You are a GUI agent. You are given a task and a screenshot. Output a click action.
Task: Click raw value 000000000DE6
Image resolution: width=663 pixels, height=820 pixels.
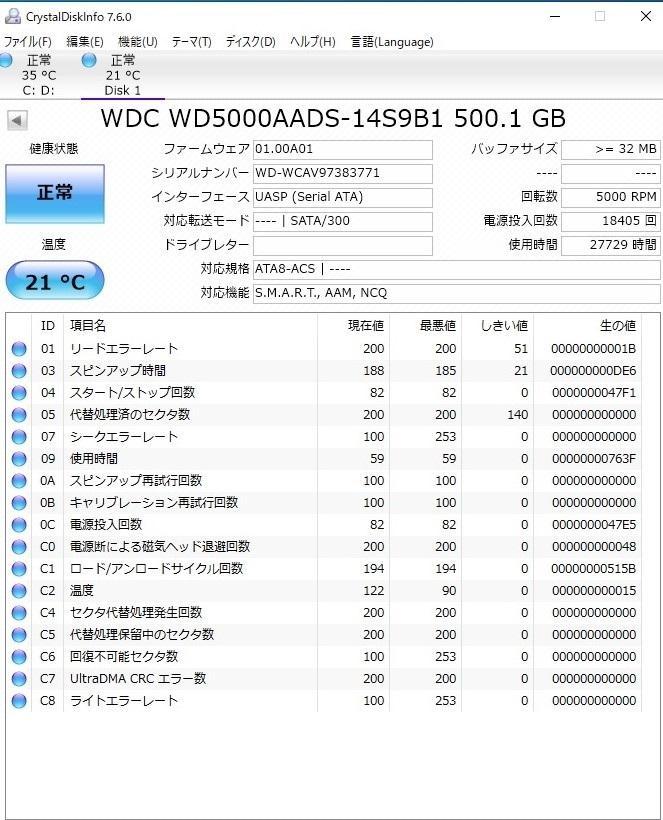pos(593,371)
